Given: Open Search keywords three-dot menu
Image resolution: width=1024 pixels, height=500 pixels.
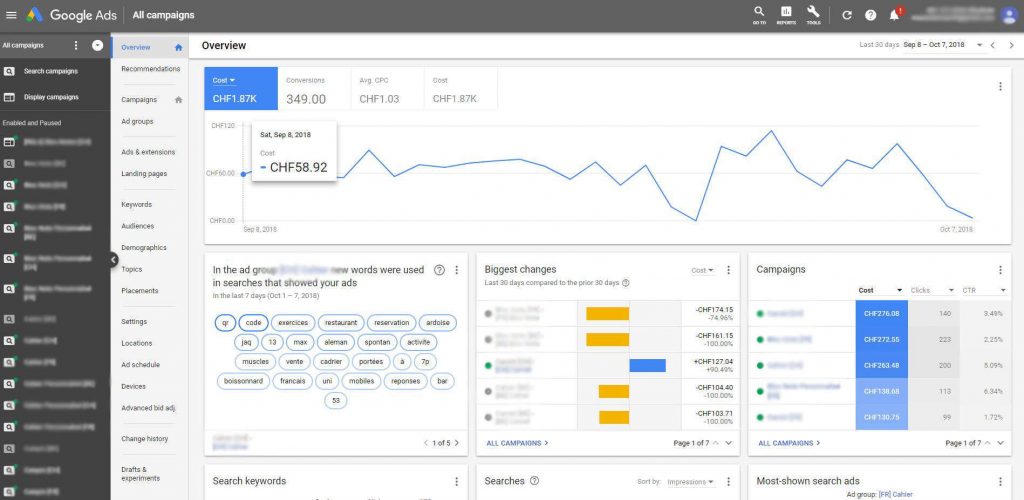Looking at the screenshot, I should 456,482.
